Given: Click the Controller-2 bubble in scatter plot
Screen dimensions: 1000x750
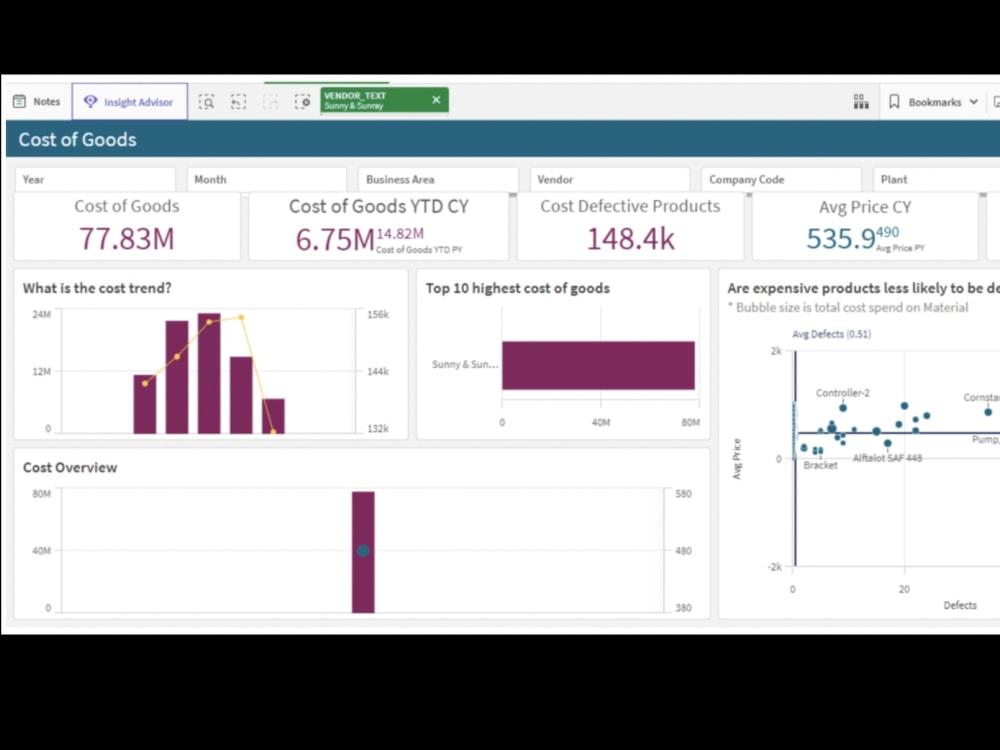Looking at the screenshot, I should click(843, 406).
